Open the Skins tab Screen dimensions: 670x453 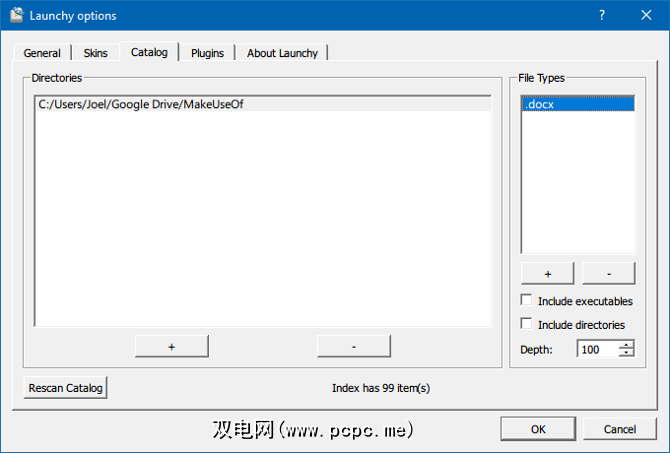coord(95,53)
